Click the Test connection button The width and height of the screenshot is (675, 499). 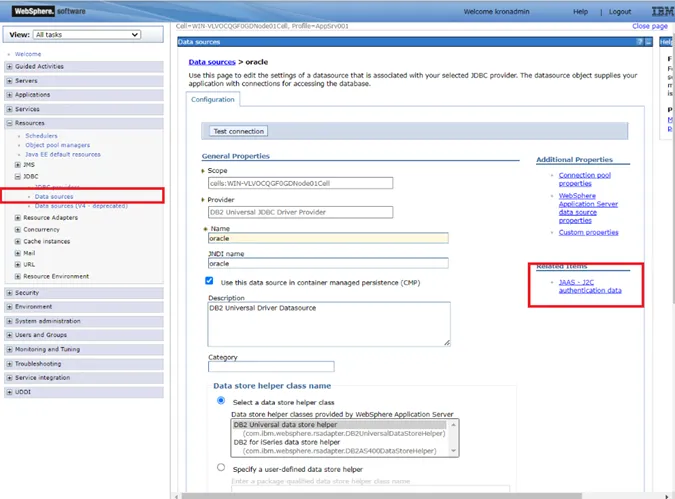[238, 131]
